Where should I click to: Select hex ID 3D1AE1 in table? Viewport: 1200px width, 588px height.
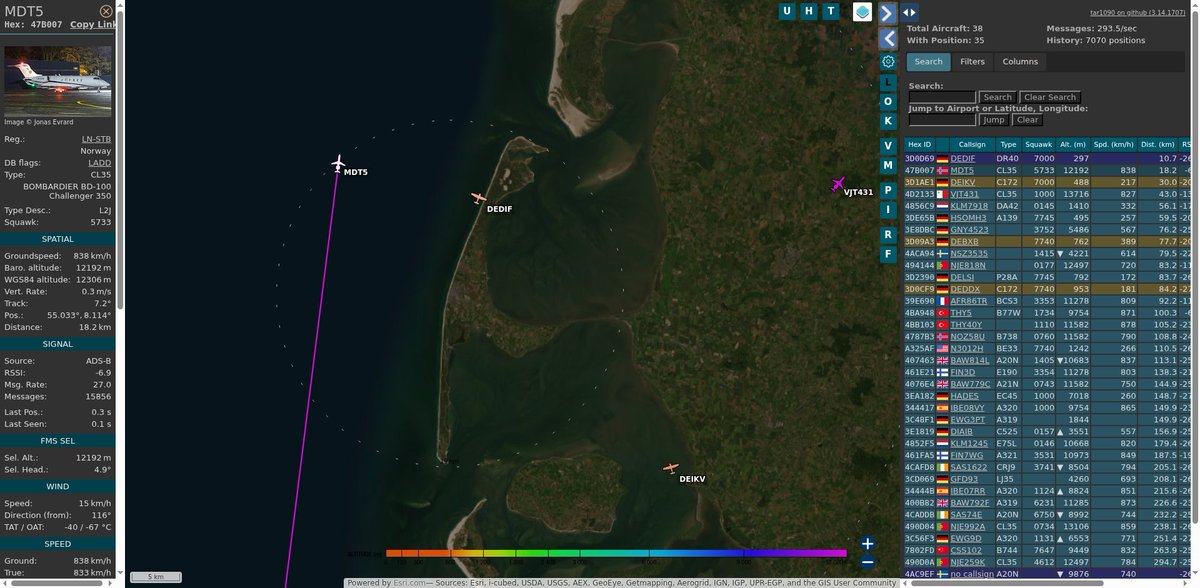pos(918,182)
